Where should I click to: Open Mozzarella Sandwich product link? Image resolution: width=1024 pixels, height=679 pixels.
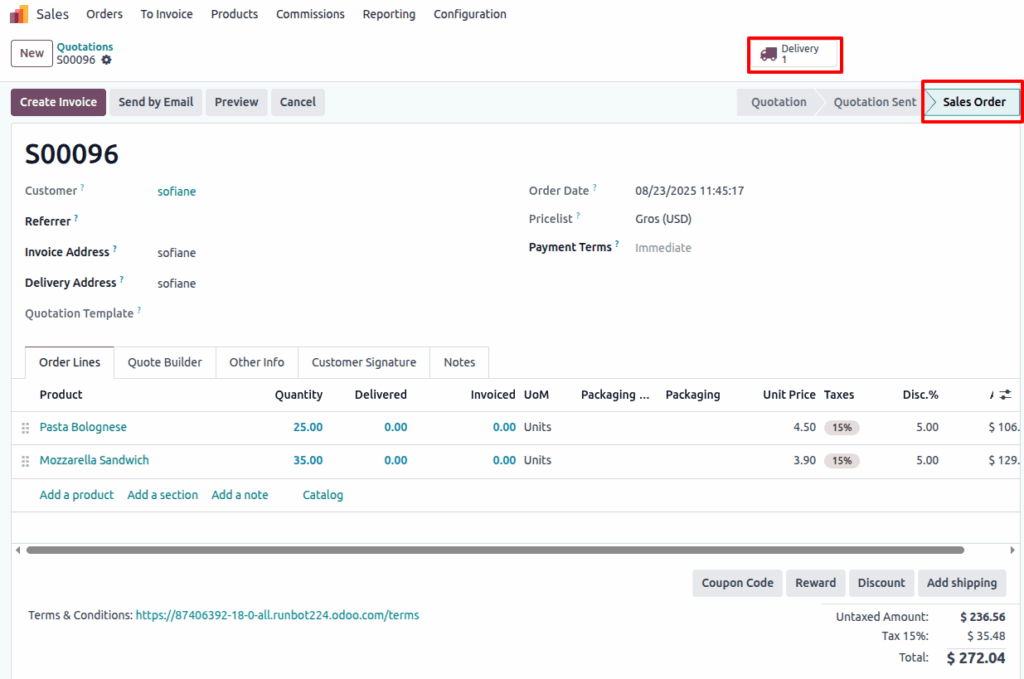(94, 460)
